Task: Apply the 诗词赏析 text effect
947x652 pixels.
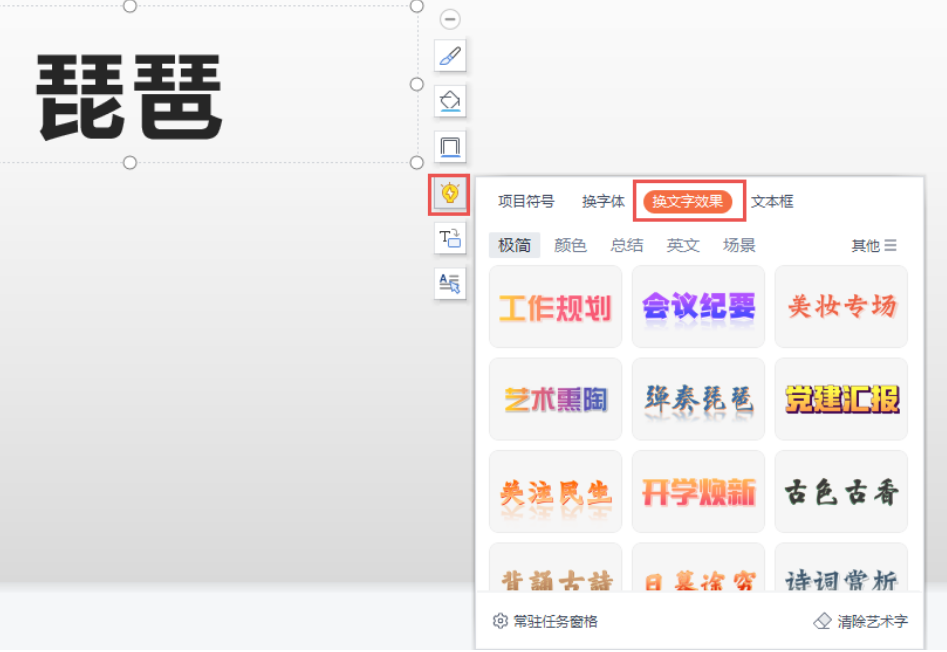Action: 841,567
